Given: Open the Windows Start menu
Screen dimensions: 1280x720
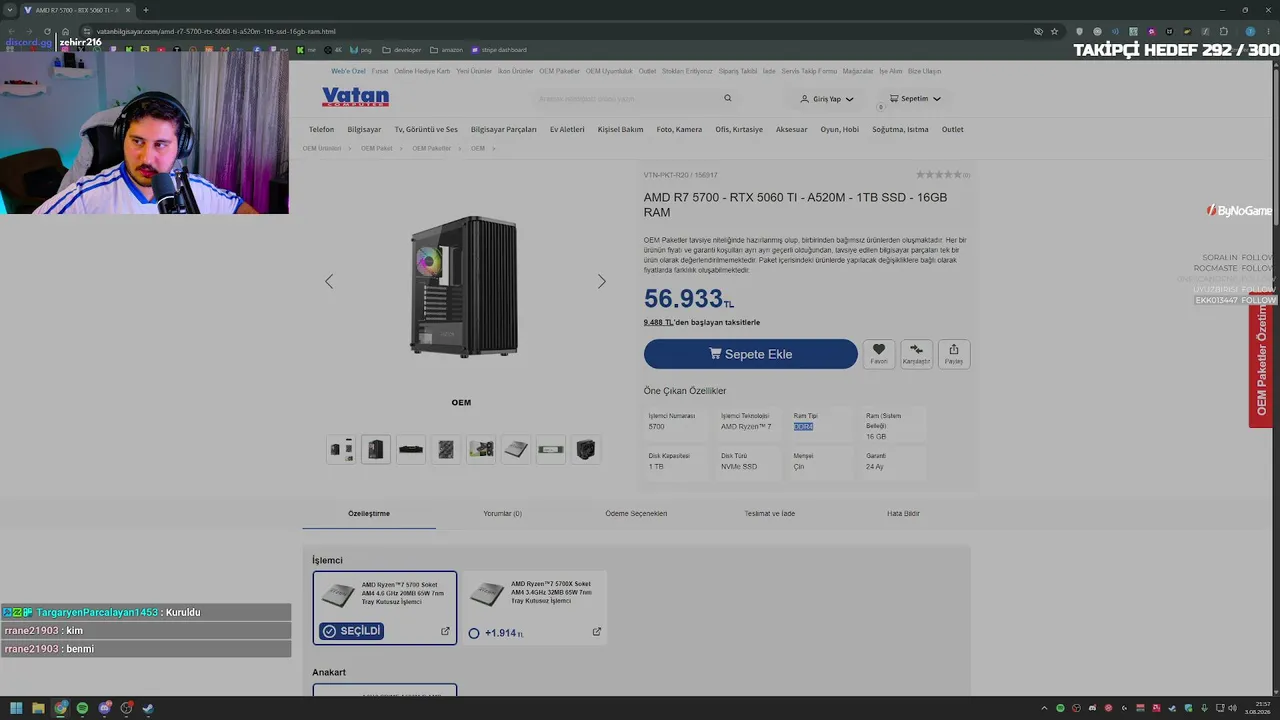Looking at the screenshot, I should tap(16, 708).
